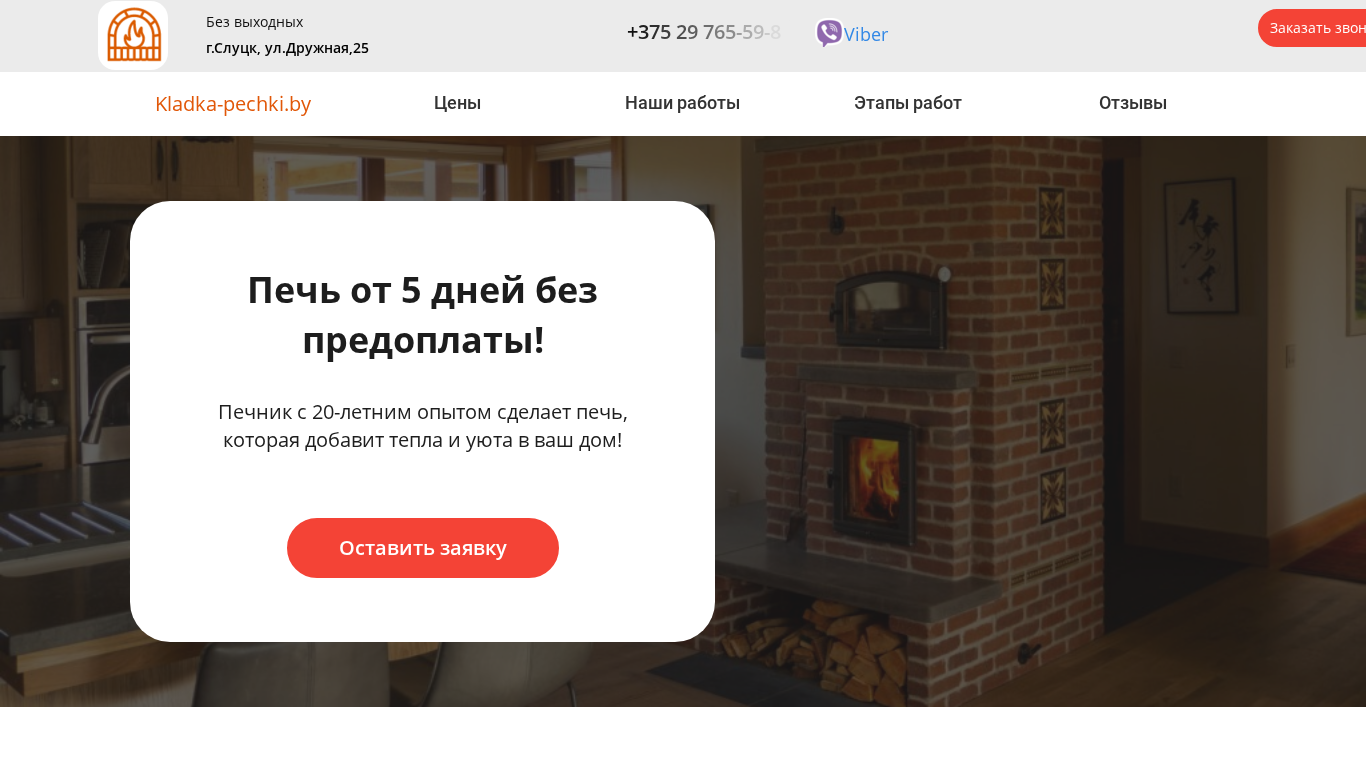Select the 'Этапы работ' menu item
The width and height of the screenshot is (1366, 768).
(908, 103)
